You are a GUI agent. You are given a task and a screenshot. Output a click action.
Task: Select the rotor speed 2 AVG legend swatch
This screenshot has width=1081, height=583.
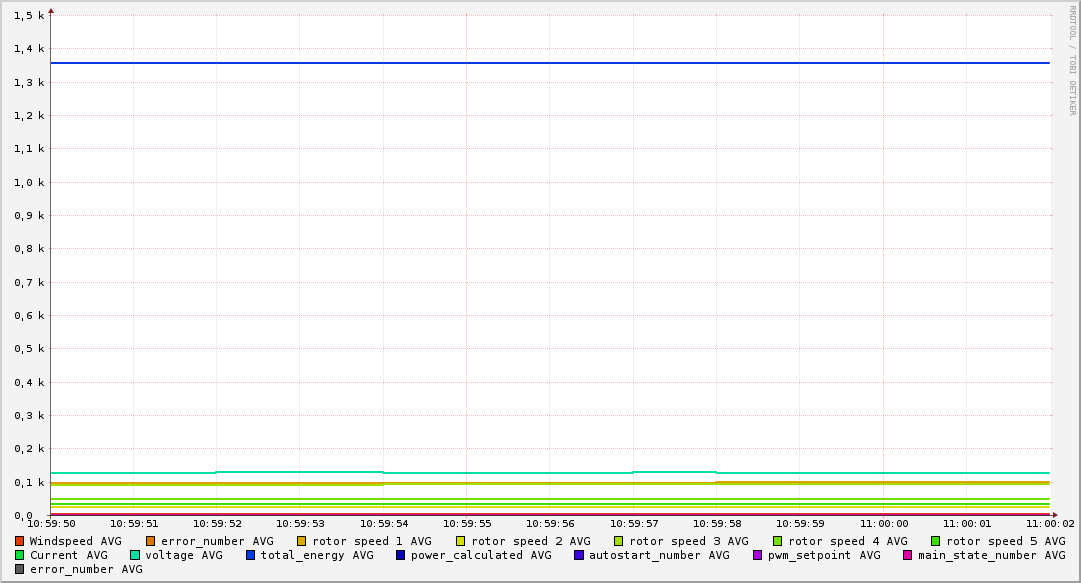[461, 541]
